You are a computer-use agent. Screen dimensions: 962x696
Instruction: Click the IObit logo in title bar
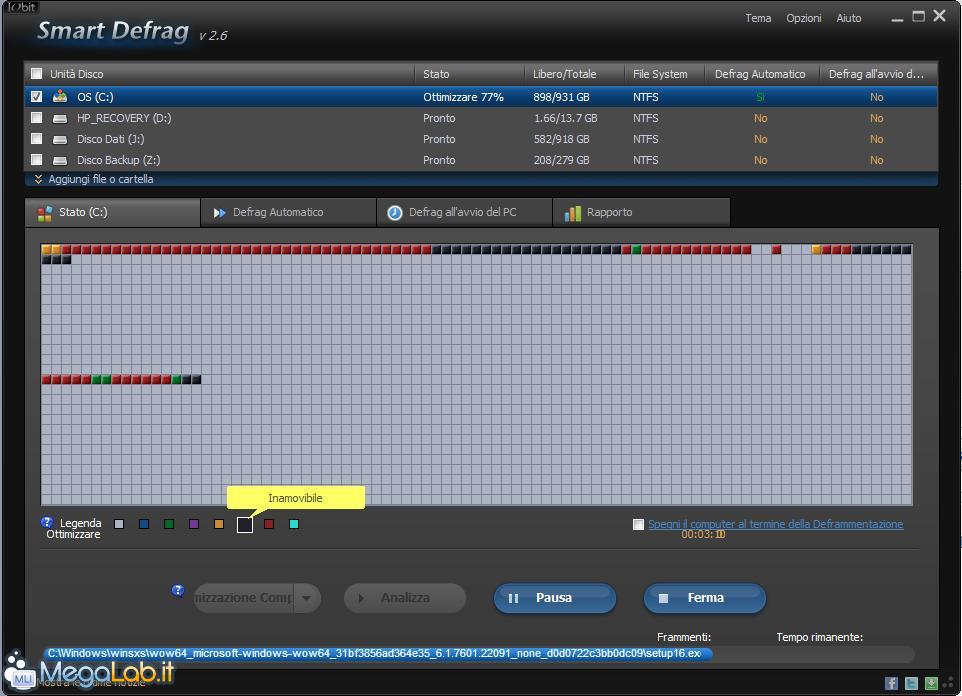coord(22,7)
